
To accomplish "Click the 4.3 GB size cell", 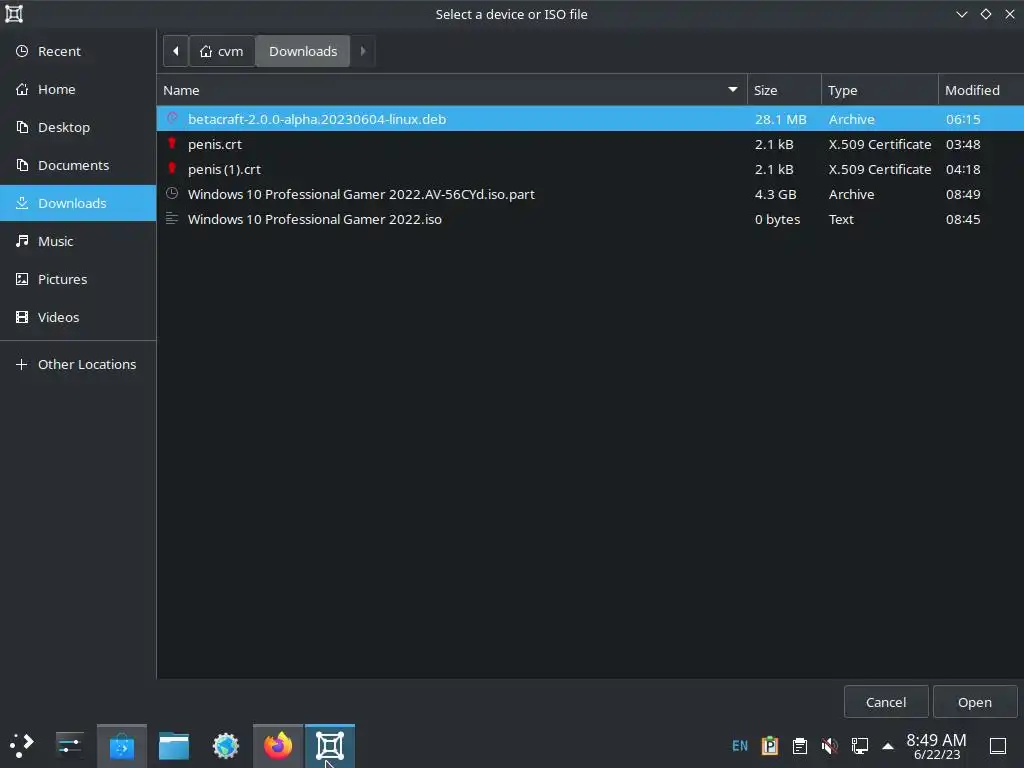I will 775,194.
